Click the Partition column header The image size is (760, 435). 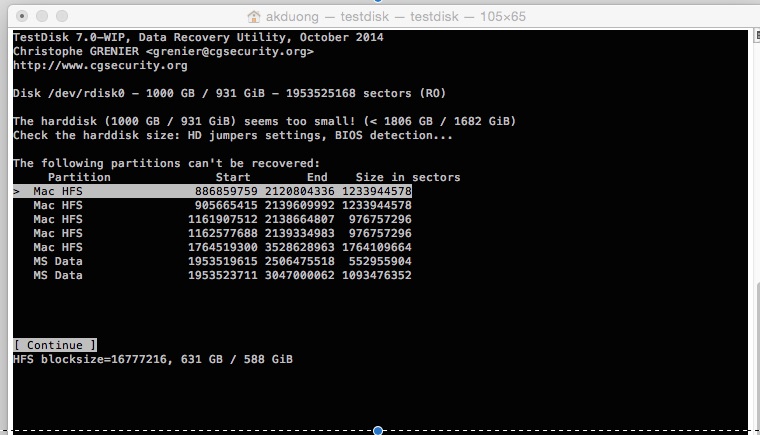click(x=79, y=177)
